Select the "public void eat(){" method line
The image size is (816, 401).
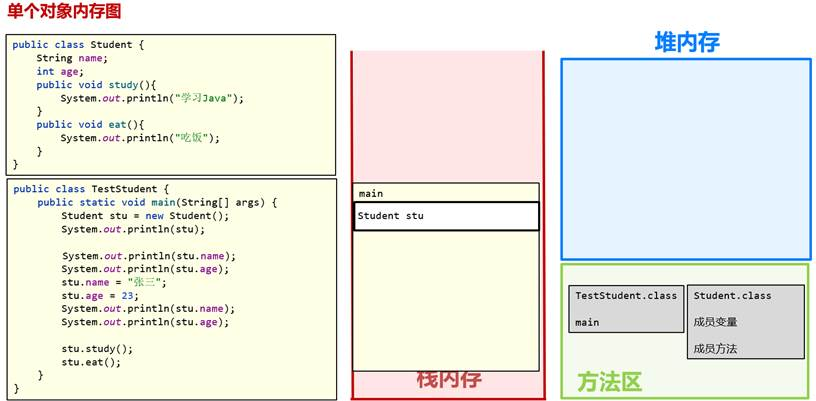[90, 125]
